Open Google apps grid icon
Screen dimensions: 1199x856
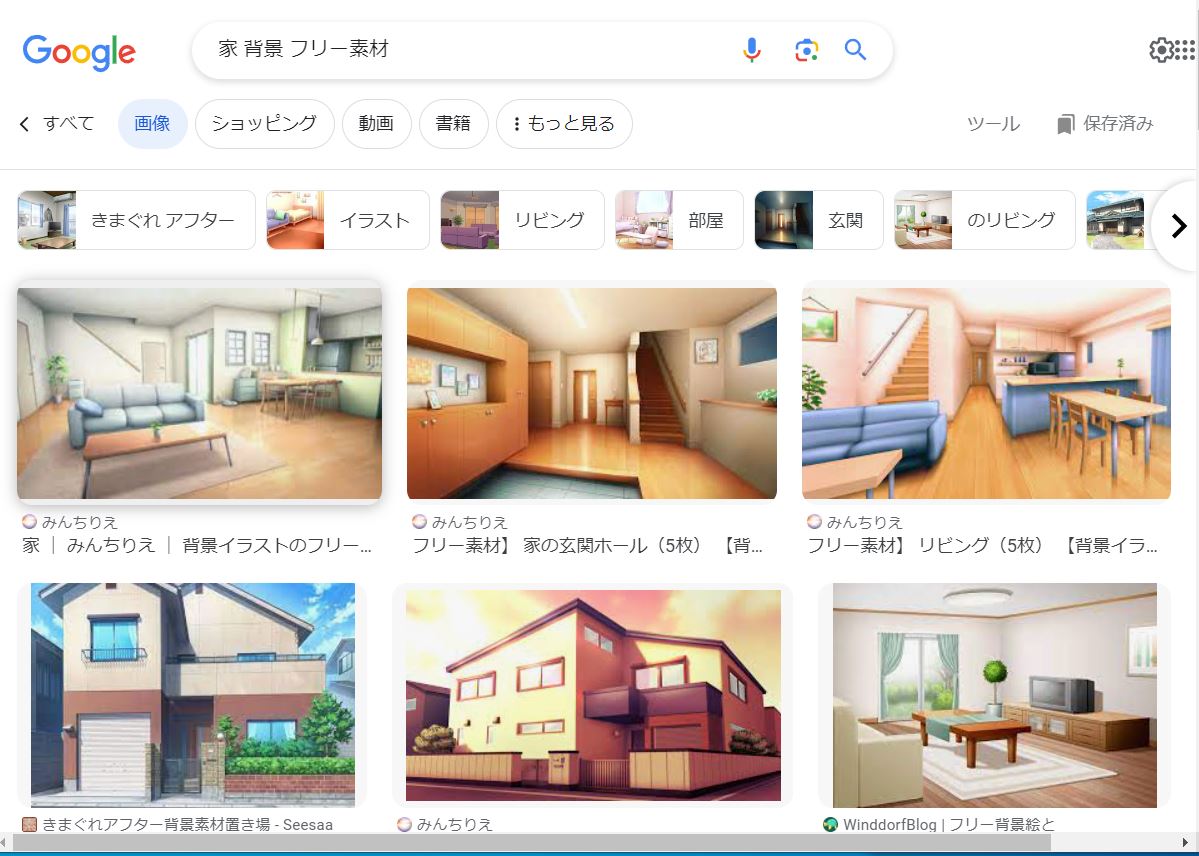pos(1185,50)
